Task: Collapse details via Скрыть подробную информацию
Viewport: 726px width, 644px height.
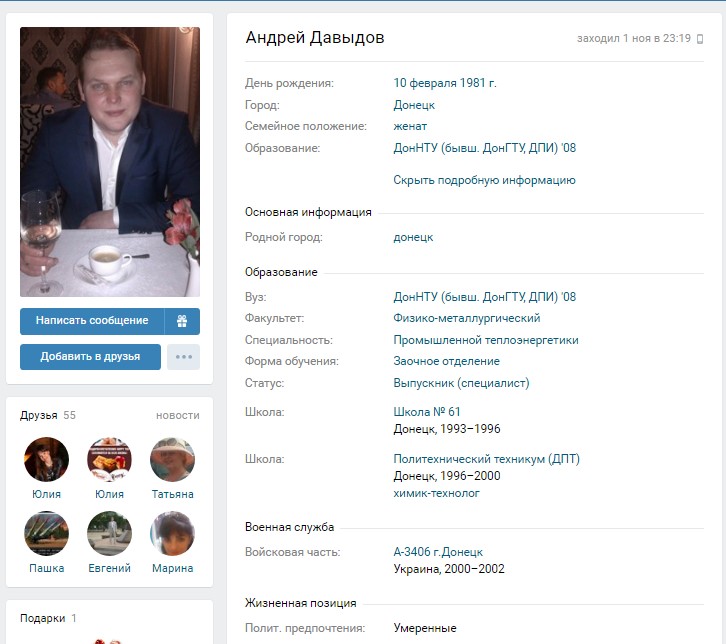Action: pos(484,180)
